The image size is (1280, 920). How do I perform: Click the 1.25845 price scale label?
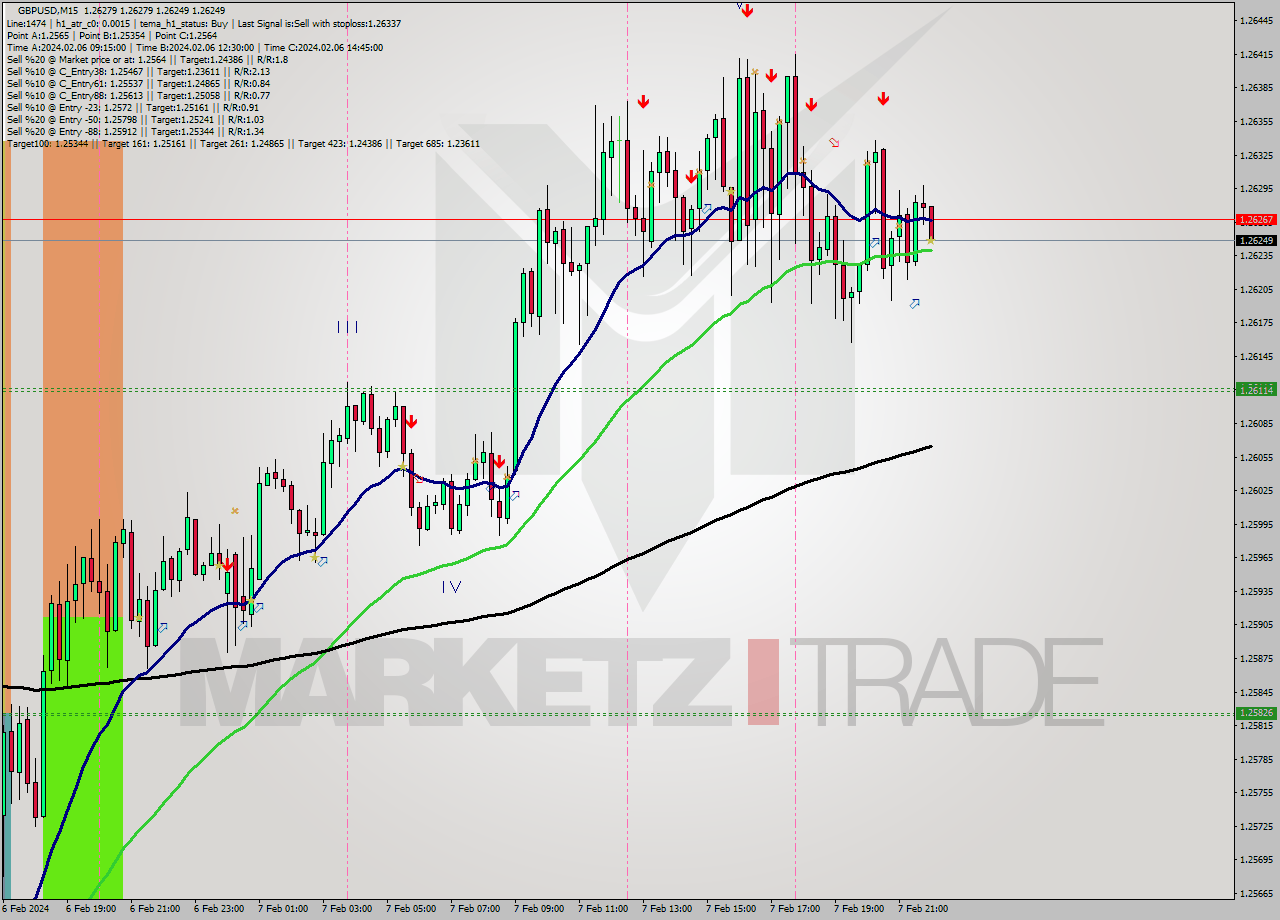pyautogui.click(x=1256, y=692)
